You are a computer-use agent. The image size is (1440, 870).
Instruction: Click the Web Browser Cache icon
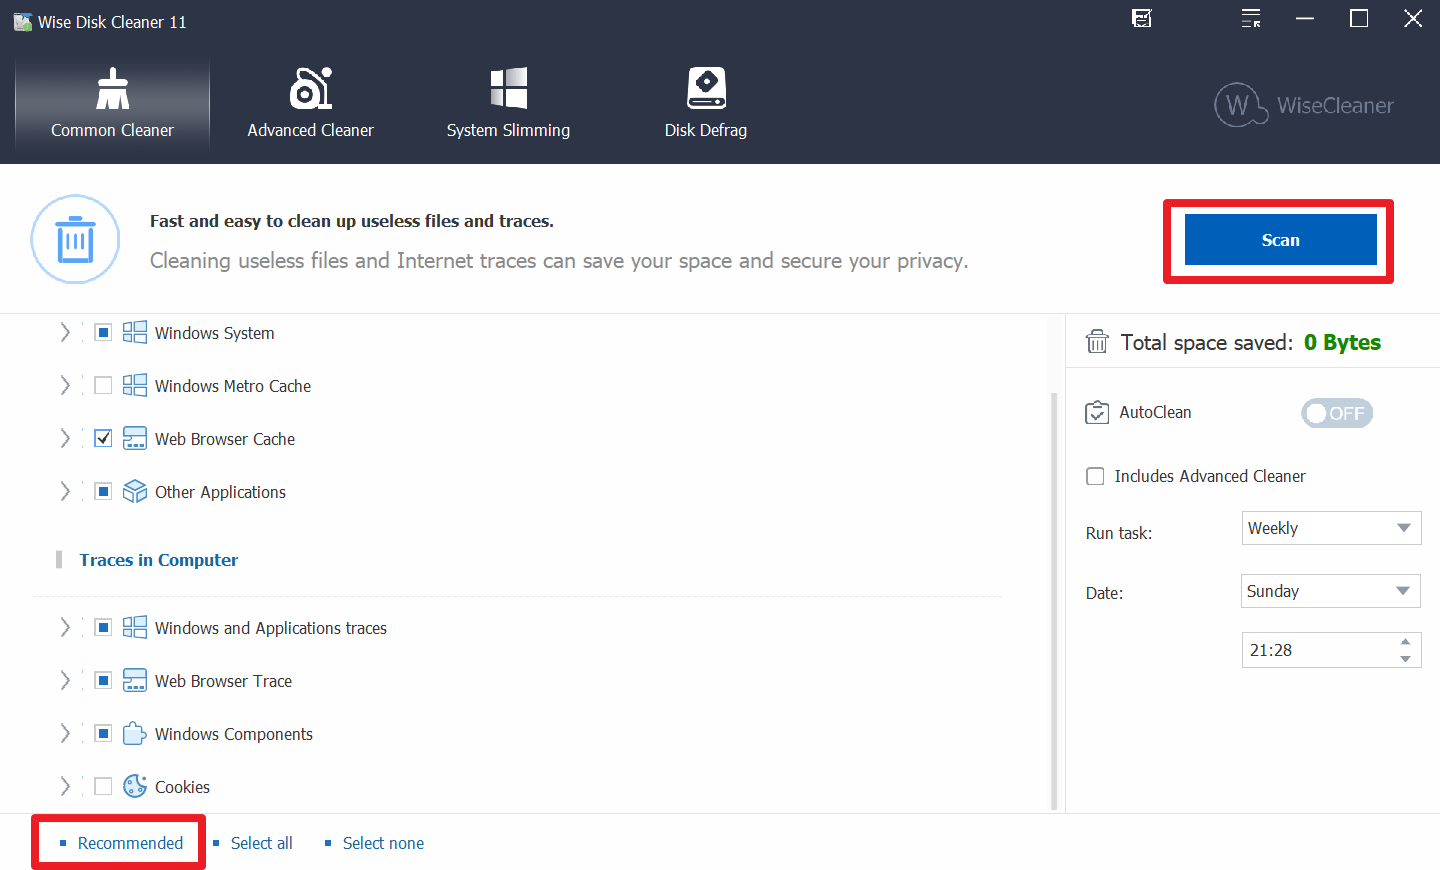click(x=135, y=438)
